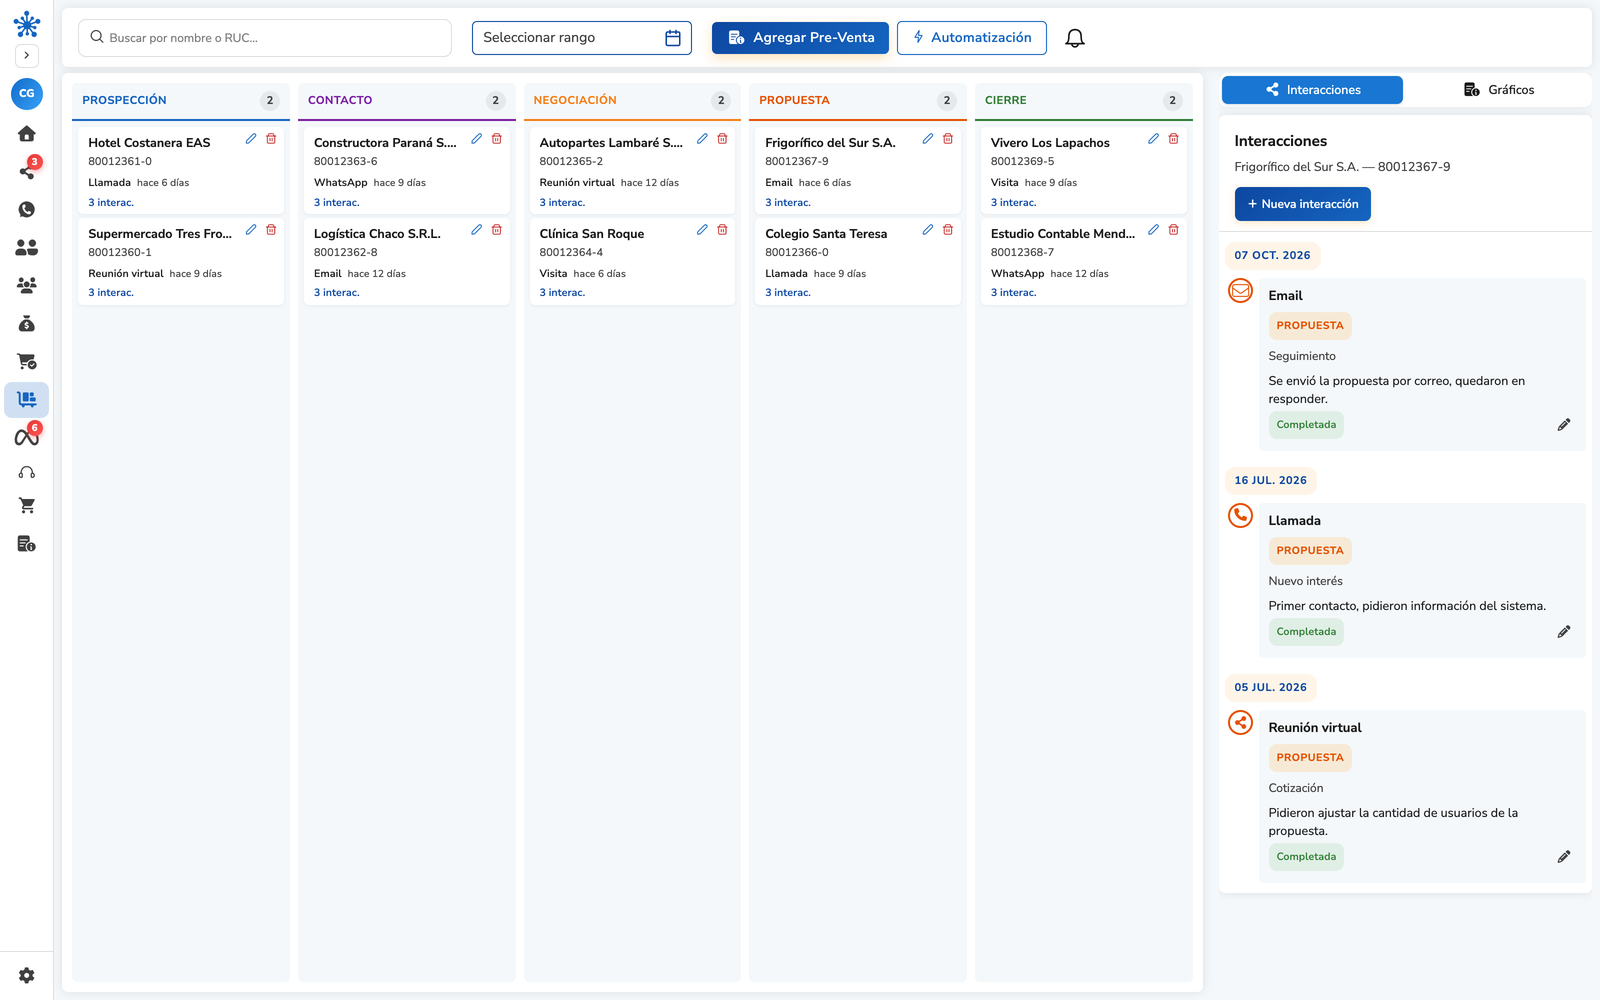Open the people group sidebar icon
Image resolution: width=1600 pixels, height=1000 pixels.
27,285
